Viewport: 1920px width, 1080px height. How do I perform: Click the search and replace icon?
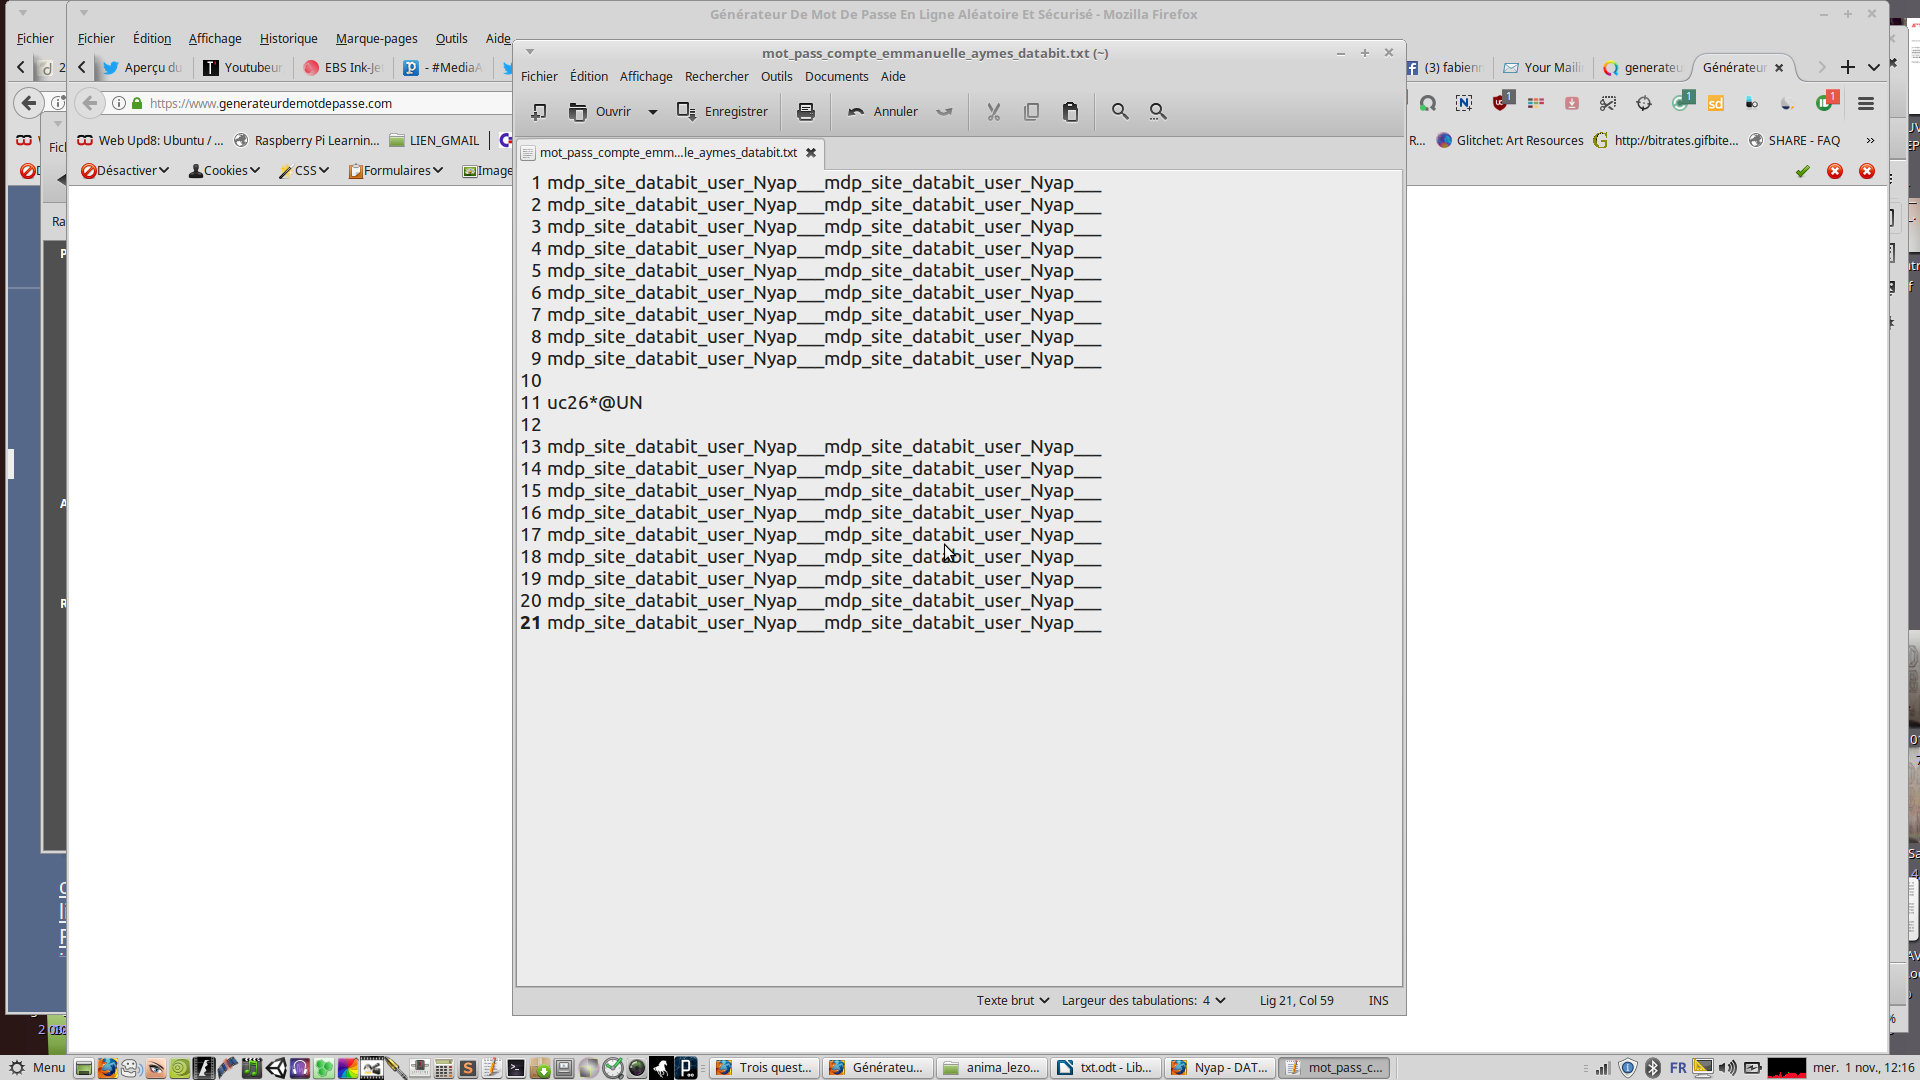click(x=1158, y=112)
